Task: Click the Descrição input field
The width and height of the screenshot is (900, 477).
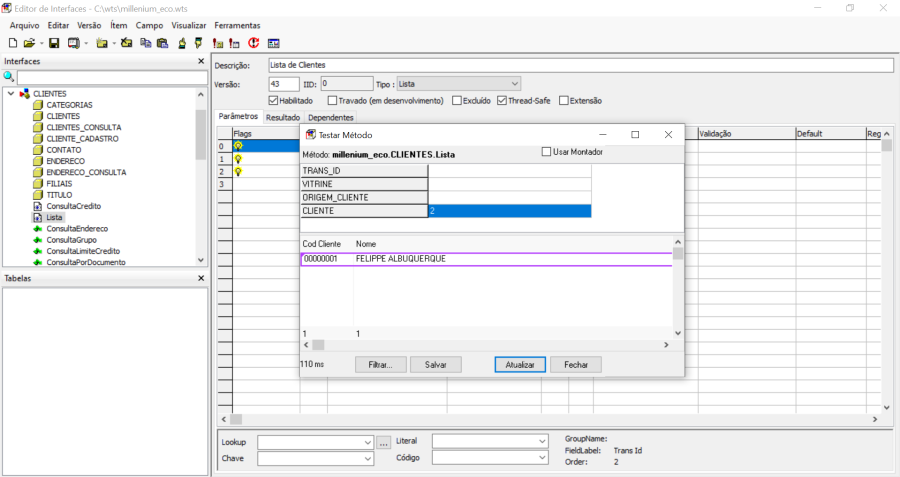Action: [x=581, y=65]
